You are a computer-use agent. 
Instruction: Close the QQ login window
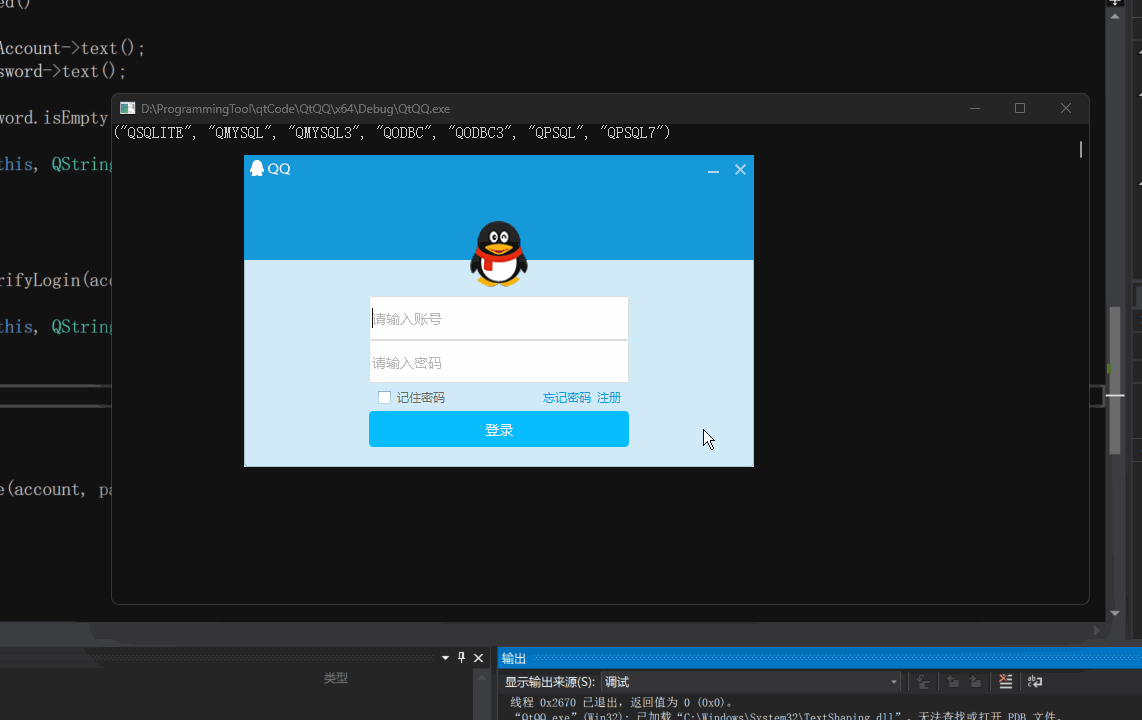click(x=740, y=170)
